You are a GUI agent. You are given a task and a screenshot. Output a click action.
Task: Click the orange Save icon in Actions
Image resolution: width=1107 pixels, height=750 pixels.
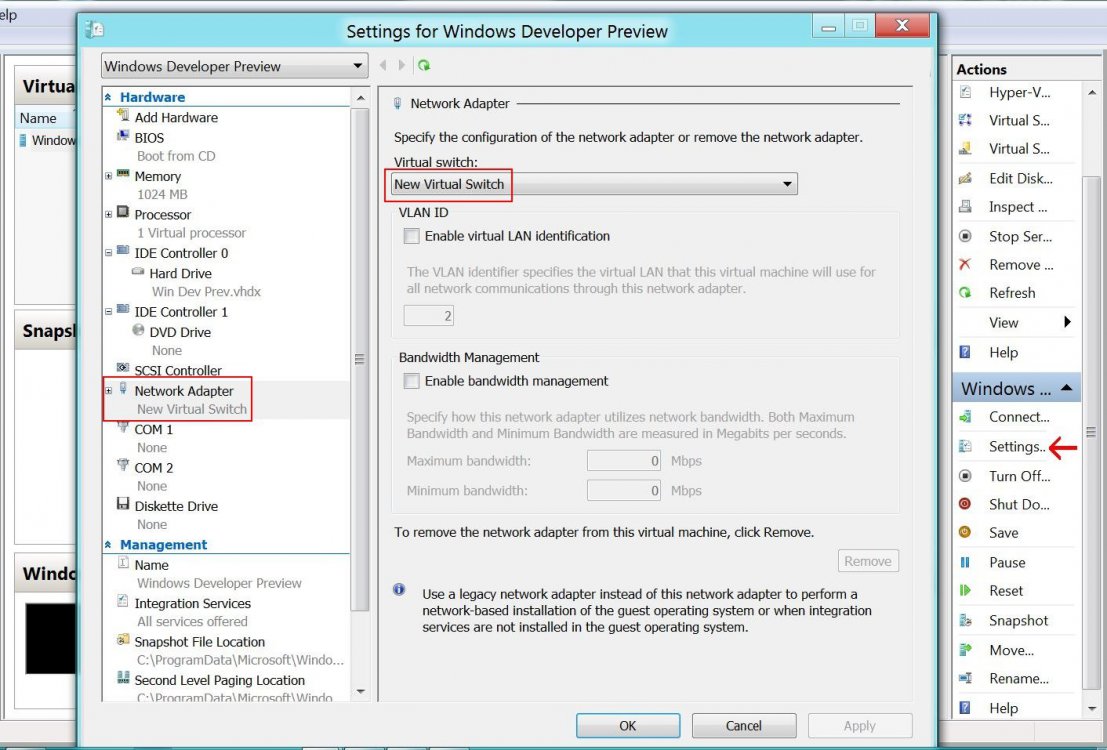pos(965,532)
